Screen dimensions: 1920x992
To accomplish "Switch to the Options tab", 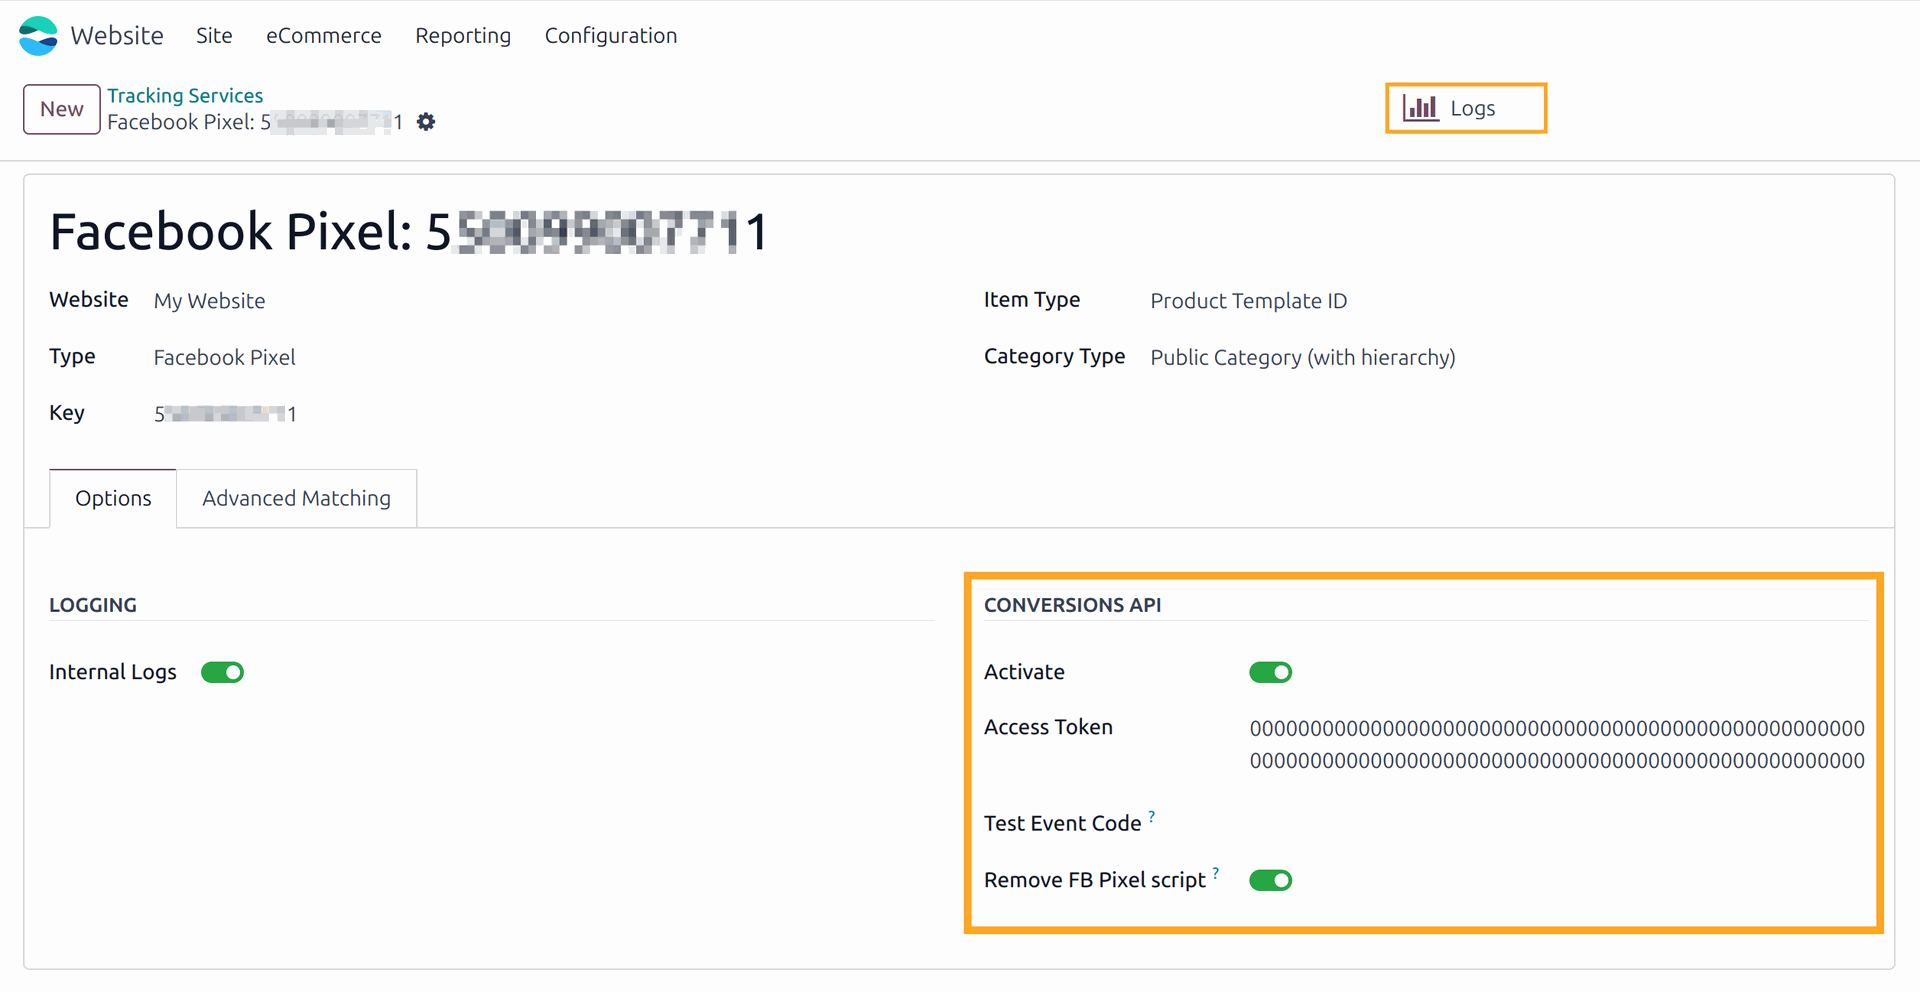I will point(113,498).
